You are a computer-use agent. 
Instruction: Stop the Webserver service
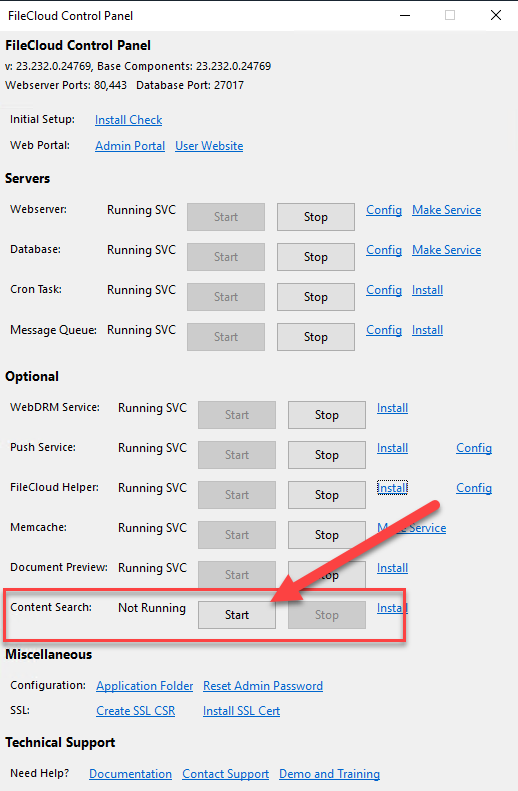tap(316, 217)
